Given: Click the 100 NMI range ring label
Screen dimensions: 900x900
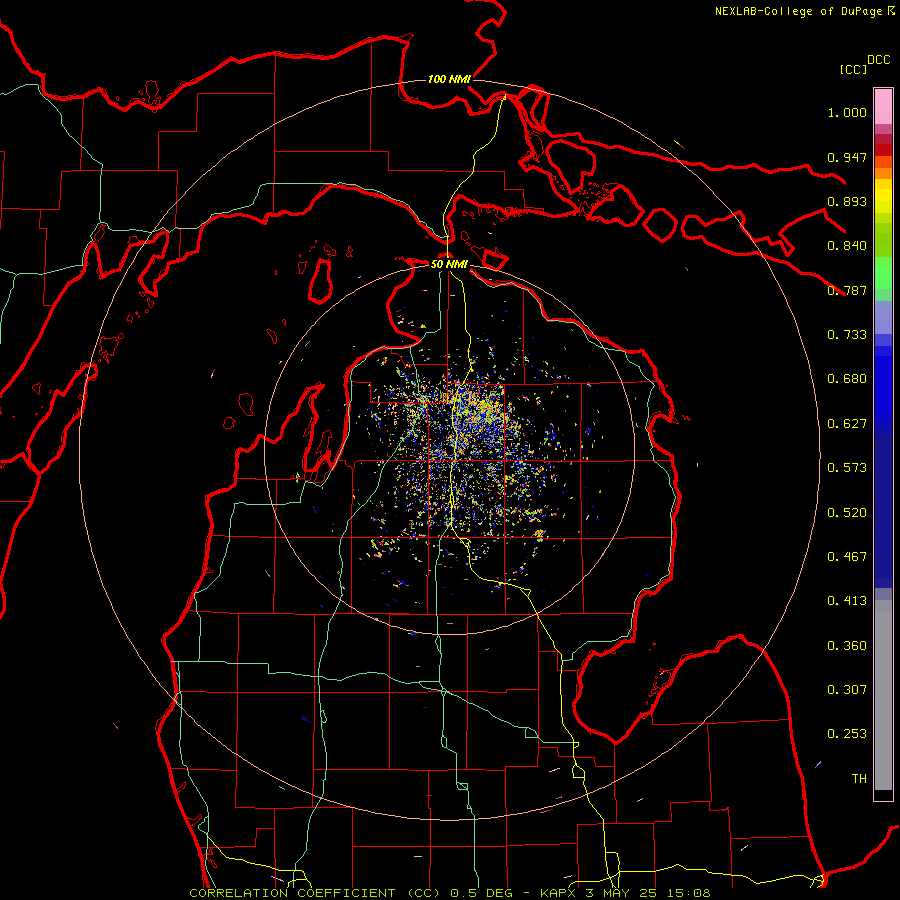Looking at the screenshot, I should pyautogui.click(x=449, y=79).
